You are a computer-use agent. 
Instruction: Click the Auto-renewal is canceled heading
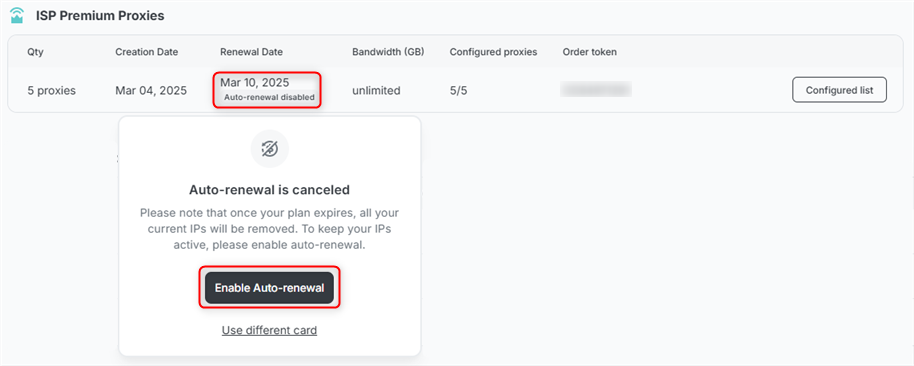[x=269, y=189]
